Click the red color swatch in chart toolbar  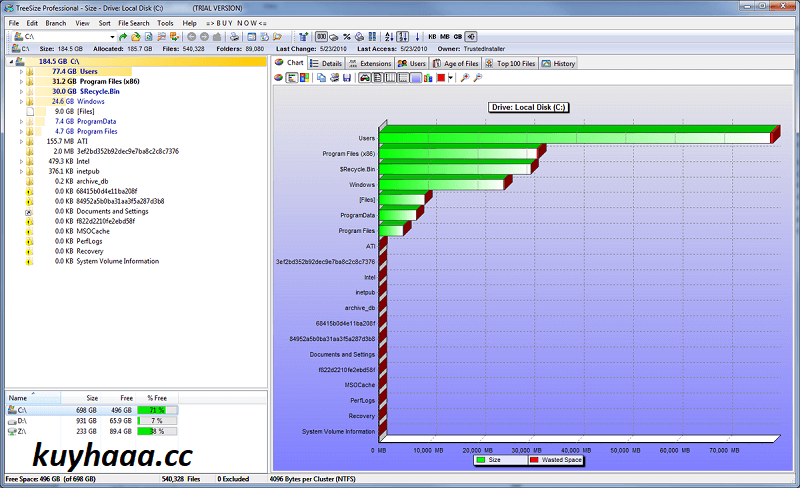(x=441, y=78)
